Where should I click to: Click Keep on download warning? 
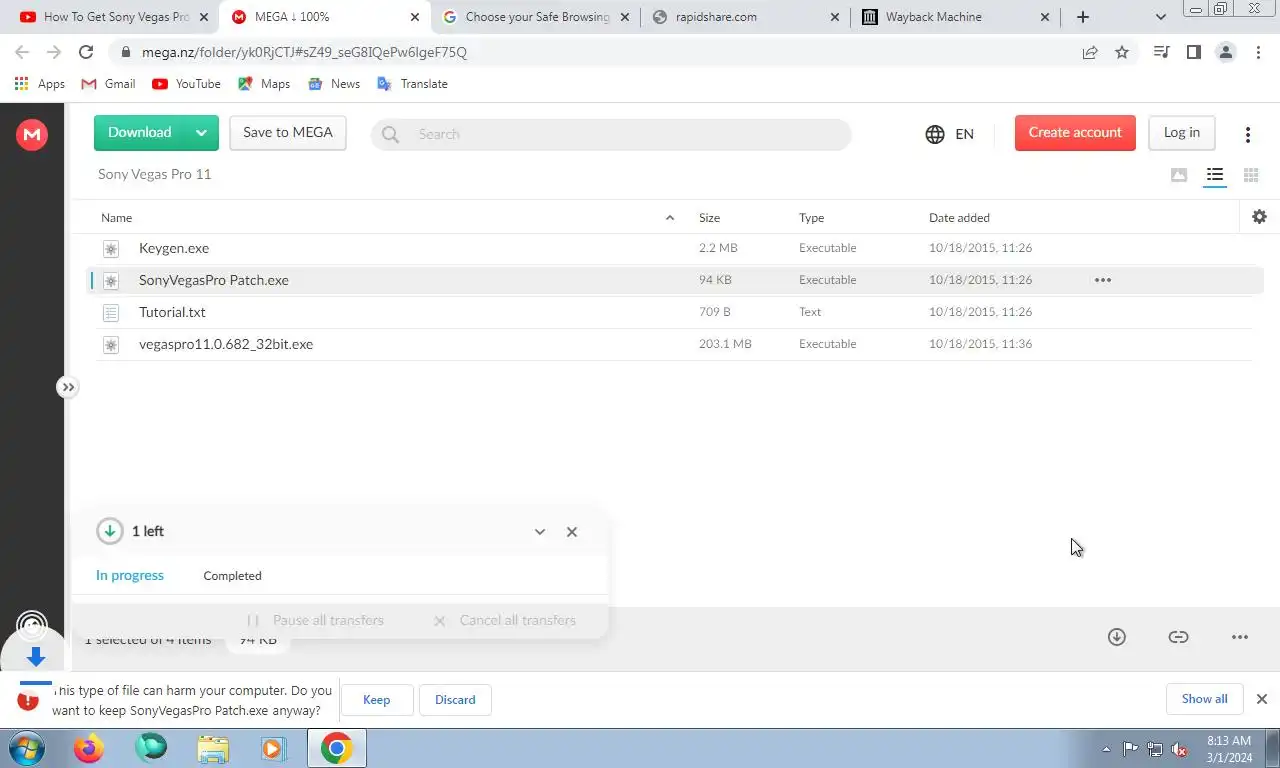(377, 700)
